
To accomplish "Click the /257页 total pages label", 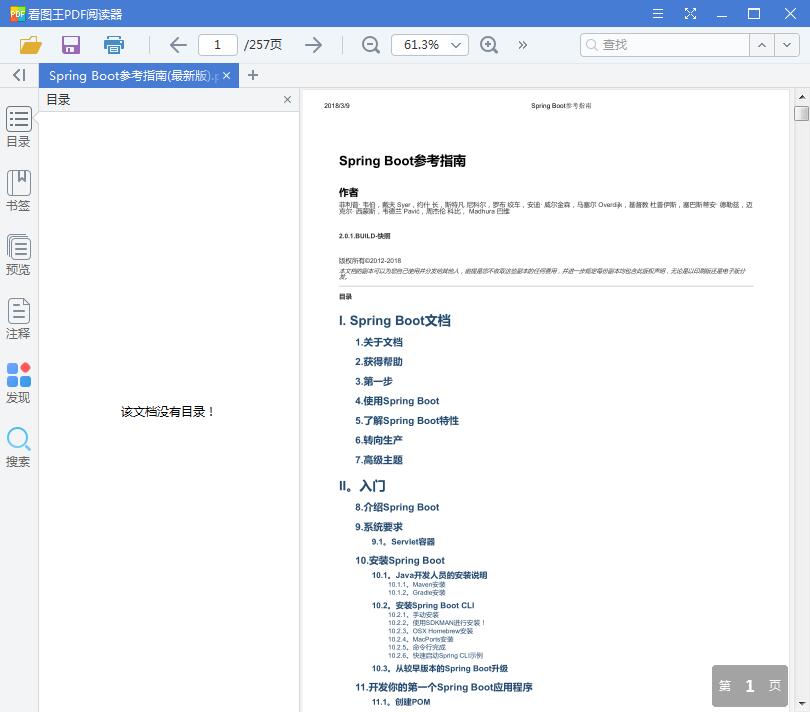I will [x=263, y=45].
